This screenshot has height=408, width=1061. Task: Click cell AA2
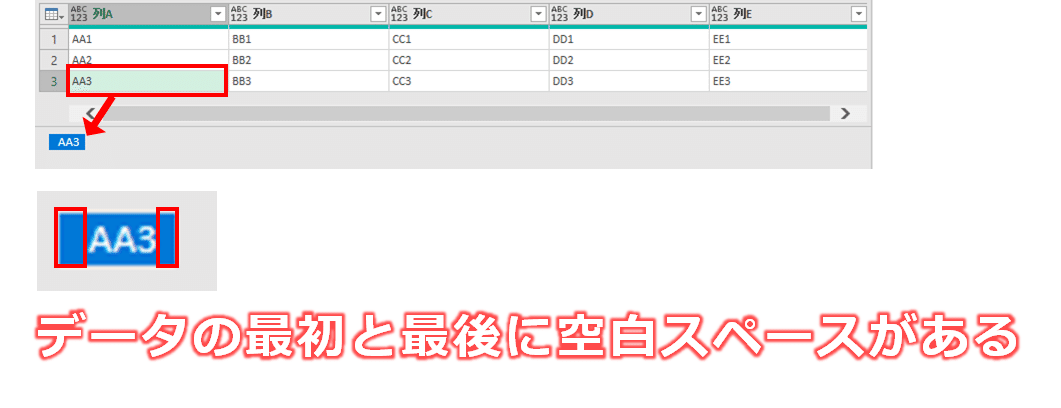pos(148,60)
